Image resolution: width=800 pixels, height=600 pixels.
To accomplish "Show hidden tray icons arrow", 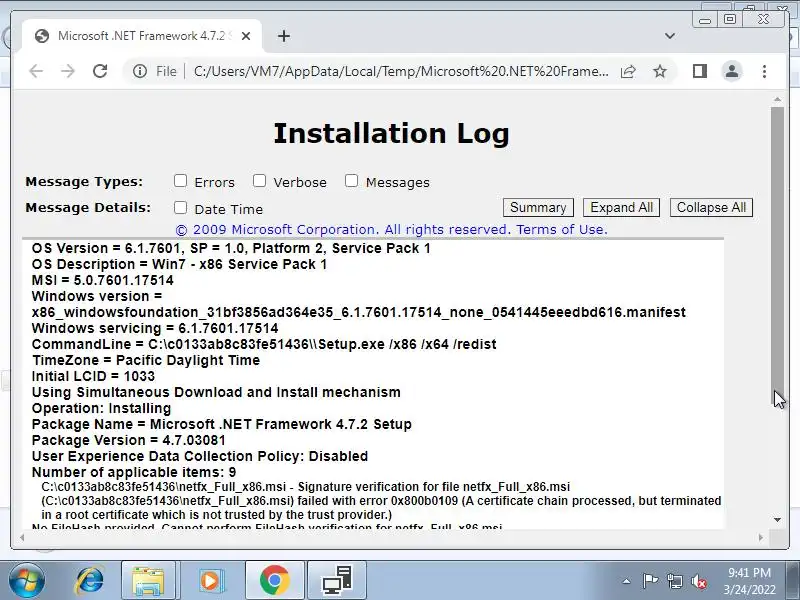I will tap(627, 581).
